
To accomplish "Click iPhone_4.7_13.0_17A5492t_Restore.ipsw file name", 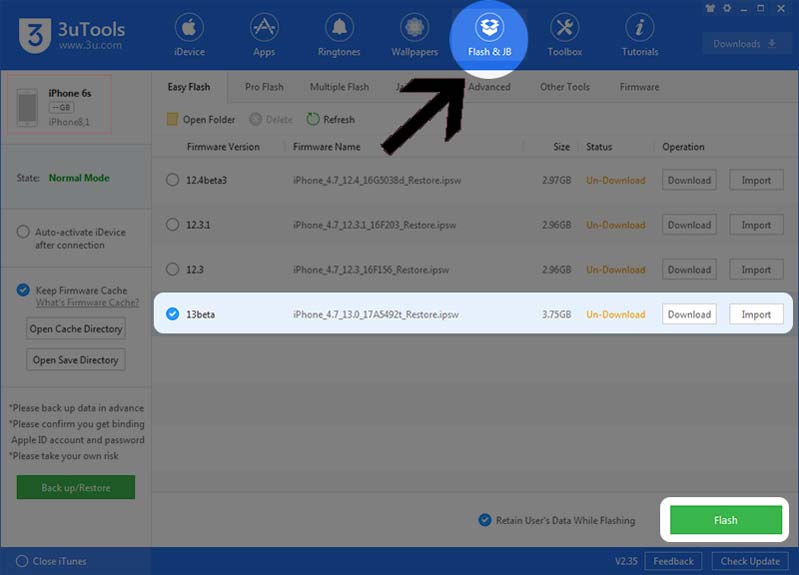I will click(x=376, y=315).
